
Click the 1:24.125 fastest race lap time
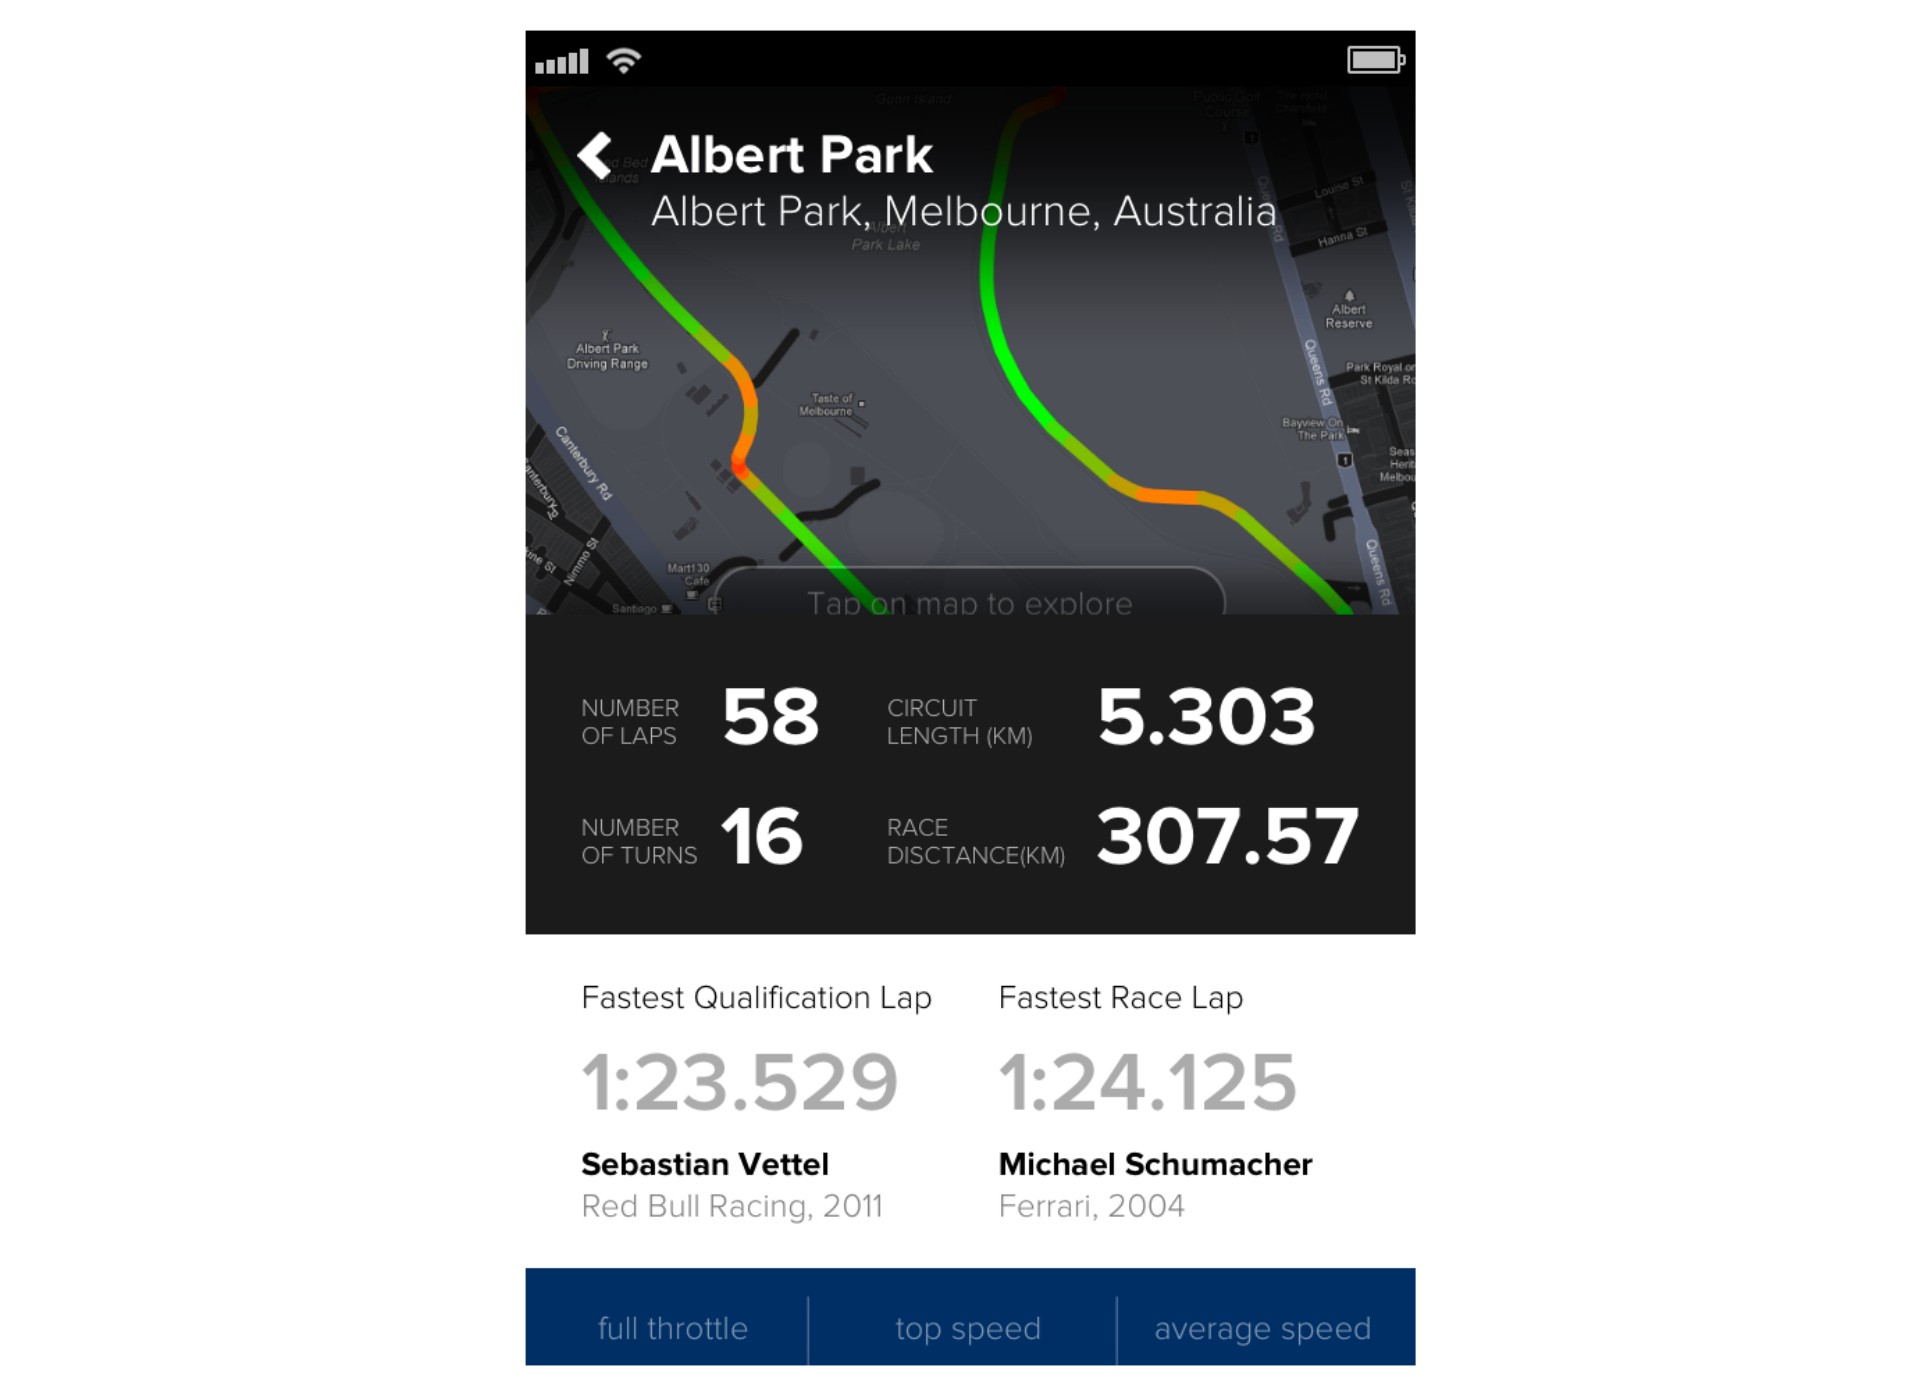(1147, 1082)
